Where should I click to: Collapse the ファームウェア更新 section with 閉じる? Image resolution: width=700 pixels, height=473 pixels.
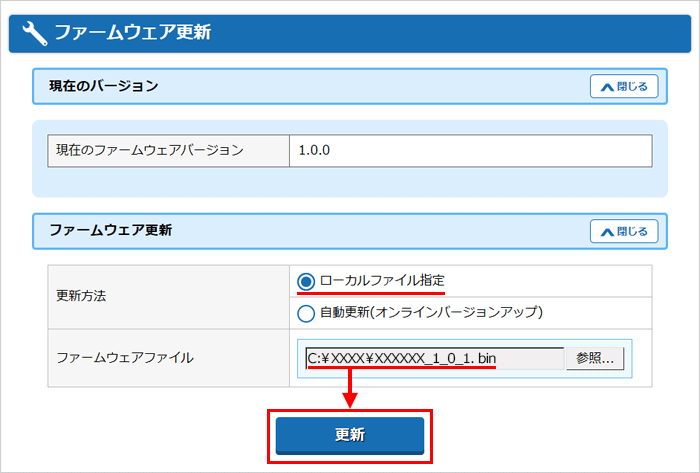(624, 232)
